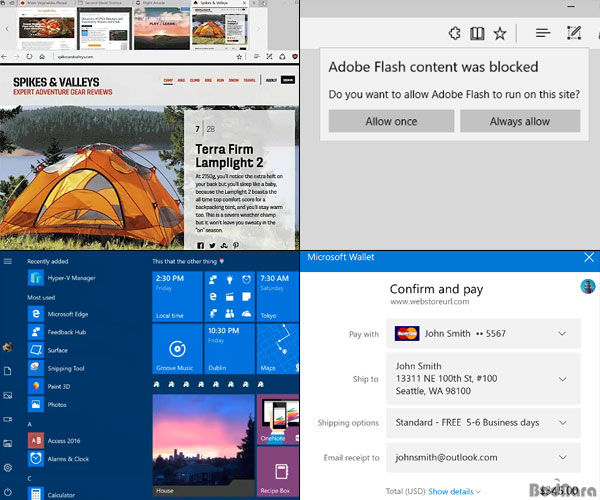Launch Microsoft Edge from Most used list
Viewport: 600px width, 500px height.
58,314
